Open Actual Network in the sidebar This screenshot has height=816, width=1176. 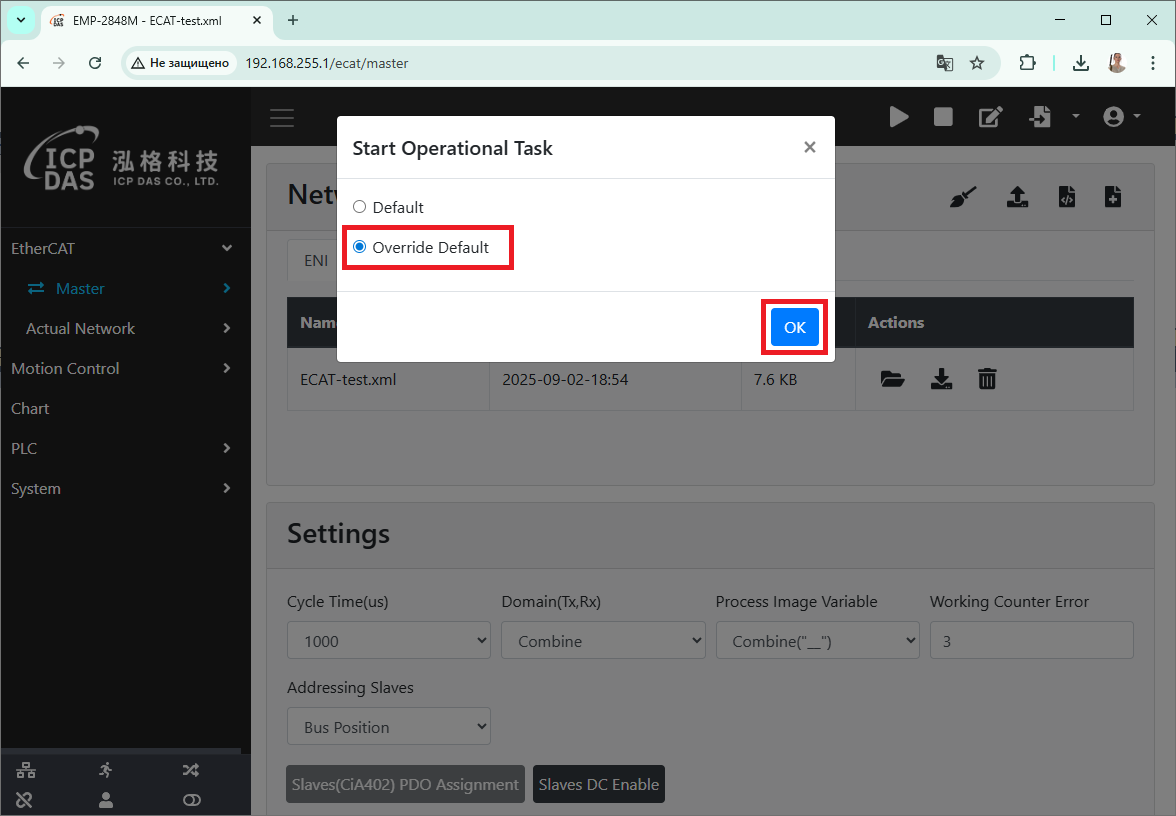tap(80, 328)
